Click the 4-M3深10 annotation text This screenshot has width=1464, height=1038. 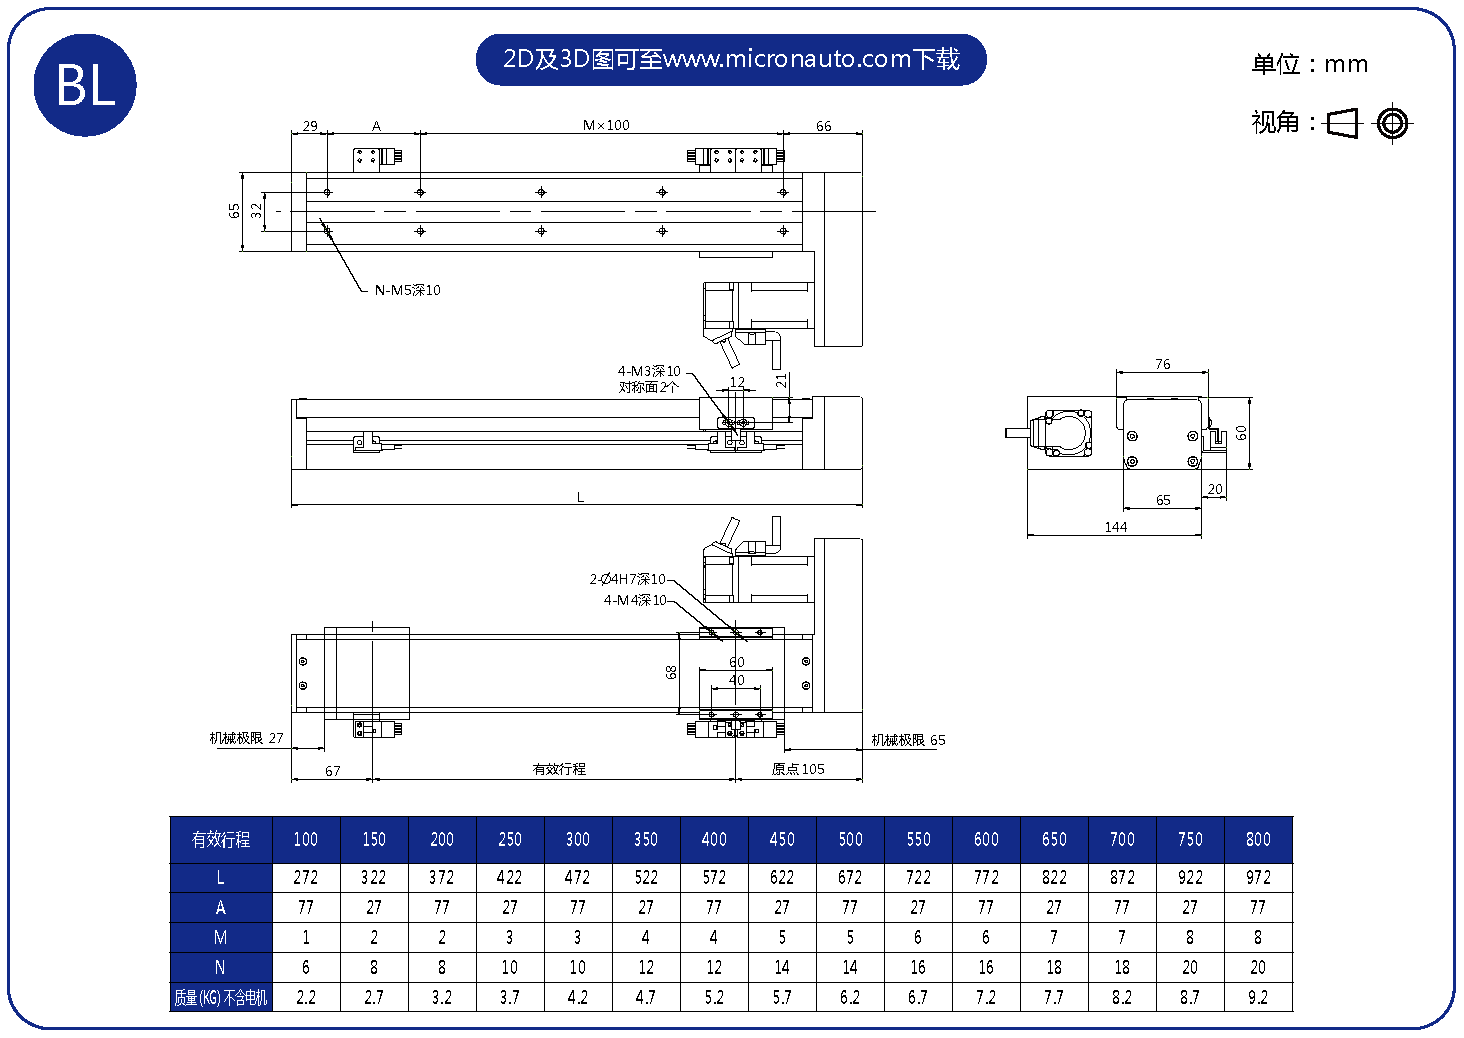pos(649,372)
